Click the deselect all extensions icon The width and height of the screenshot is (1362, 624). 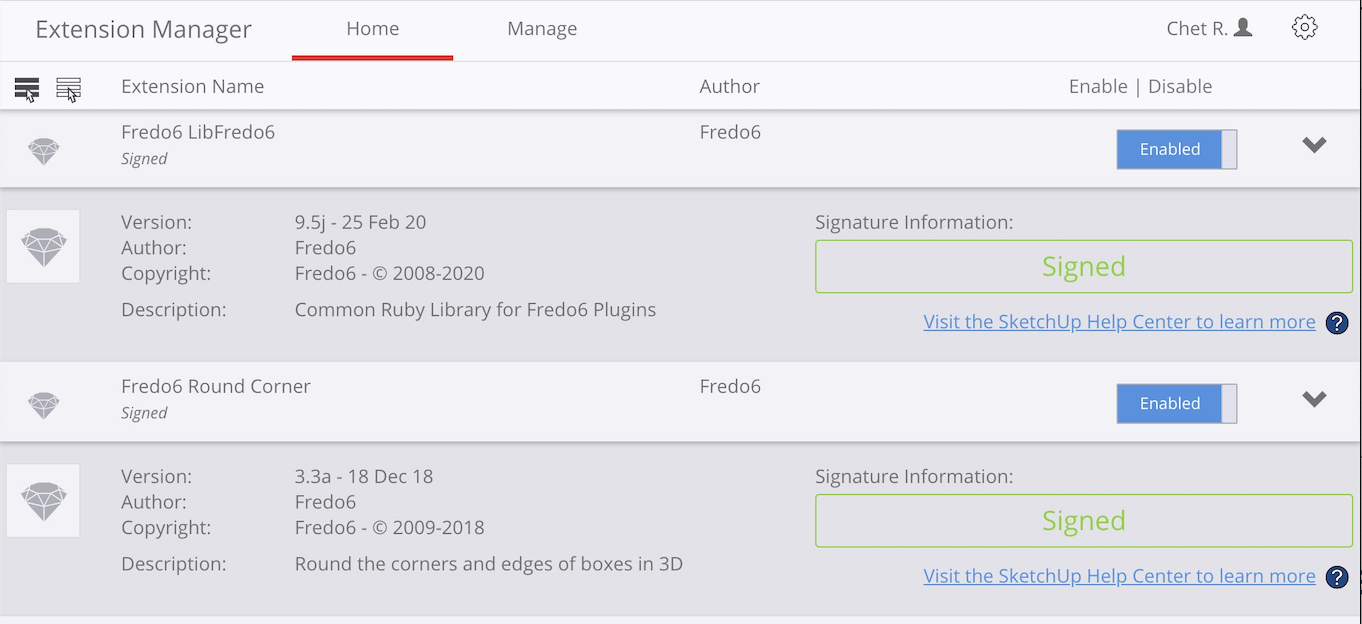(69, 89)
